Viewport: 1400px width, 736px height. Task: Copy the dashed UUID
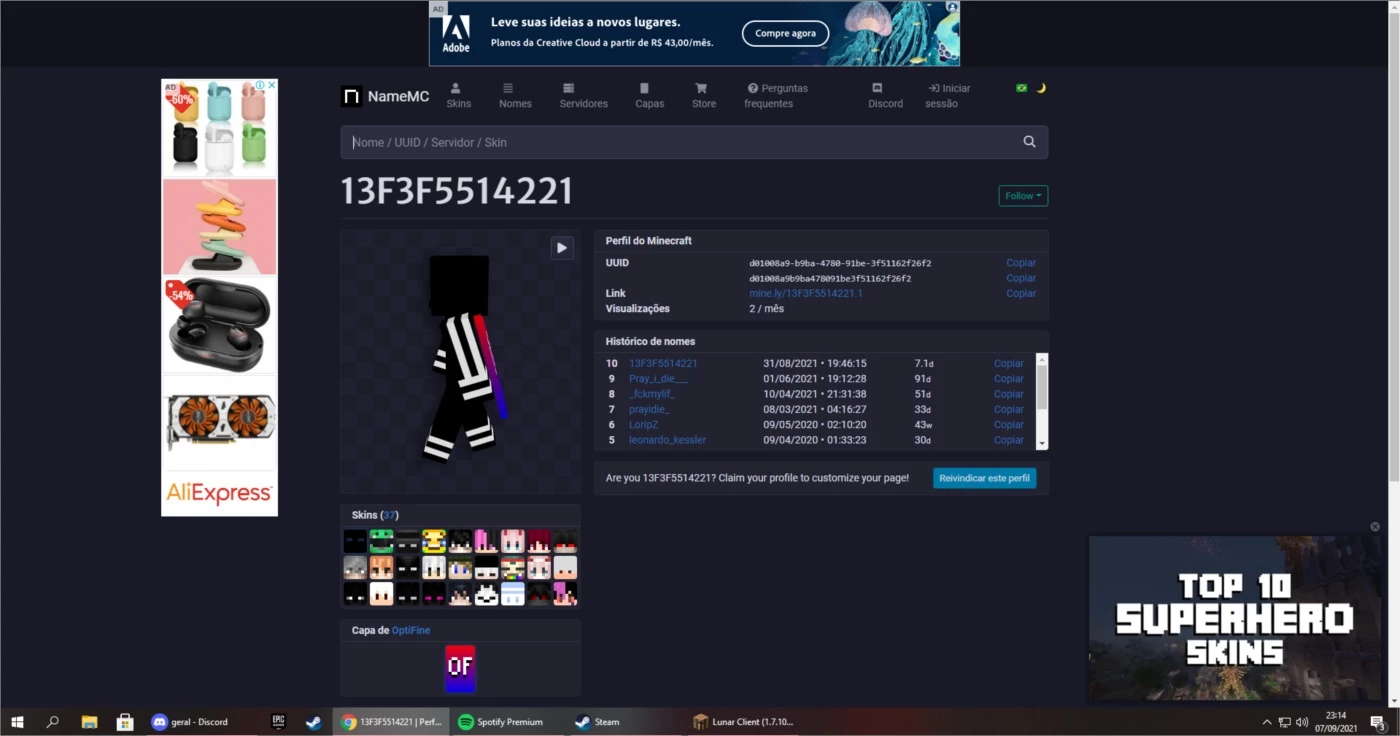(x=1020, y=263)
